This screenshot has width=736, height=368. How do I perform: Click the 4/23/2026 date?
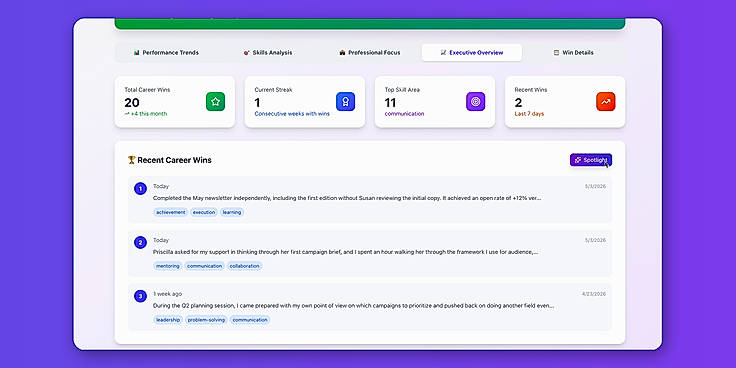coord(594,294)
